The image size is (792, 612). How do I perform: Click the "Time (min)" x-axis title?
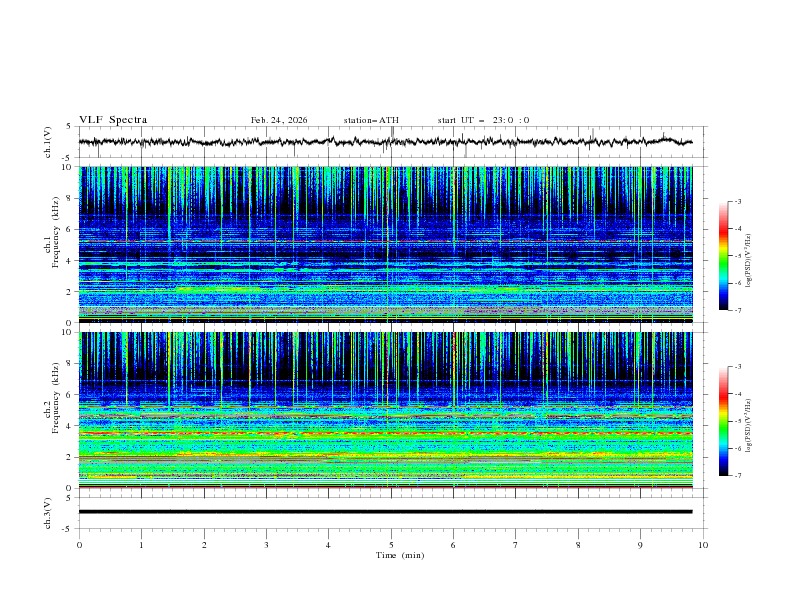[x=400, y=555]
